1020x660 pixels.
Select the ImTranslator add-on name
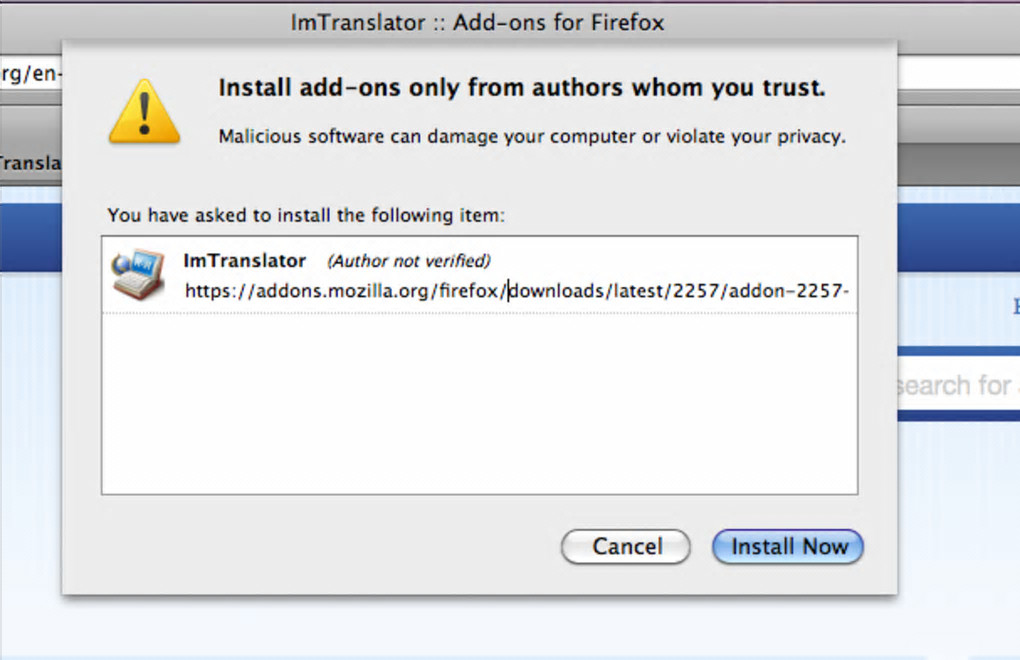244,261
